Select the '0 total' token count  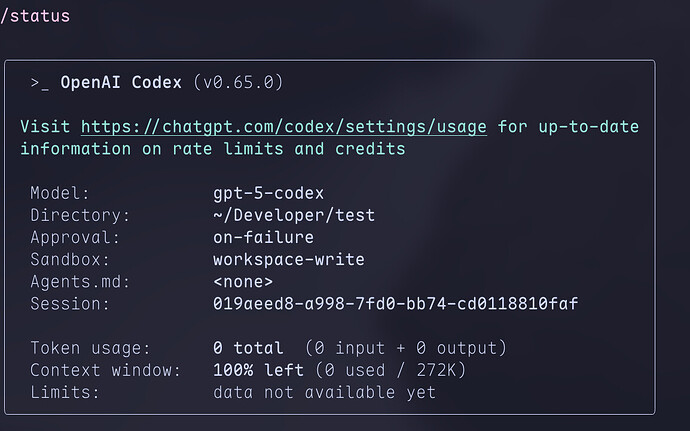[x=248, y=348]
